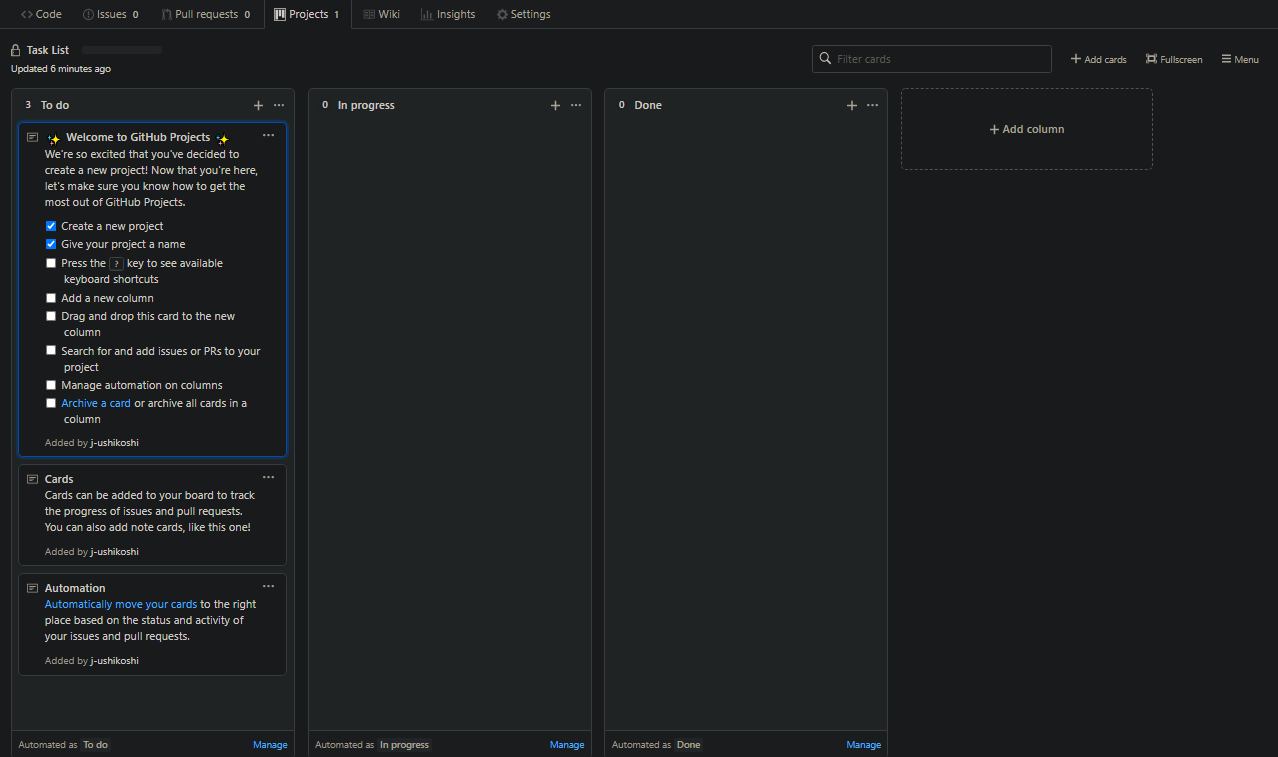Click the Updated 6 minutes ago text
The image size is (1278, 757).
pyautogui.click(x=61, y=69)
